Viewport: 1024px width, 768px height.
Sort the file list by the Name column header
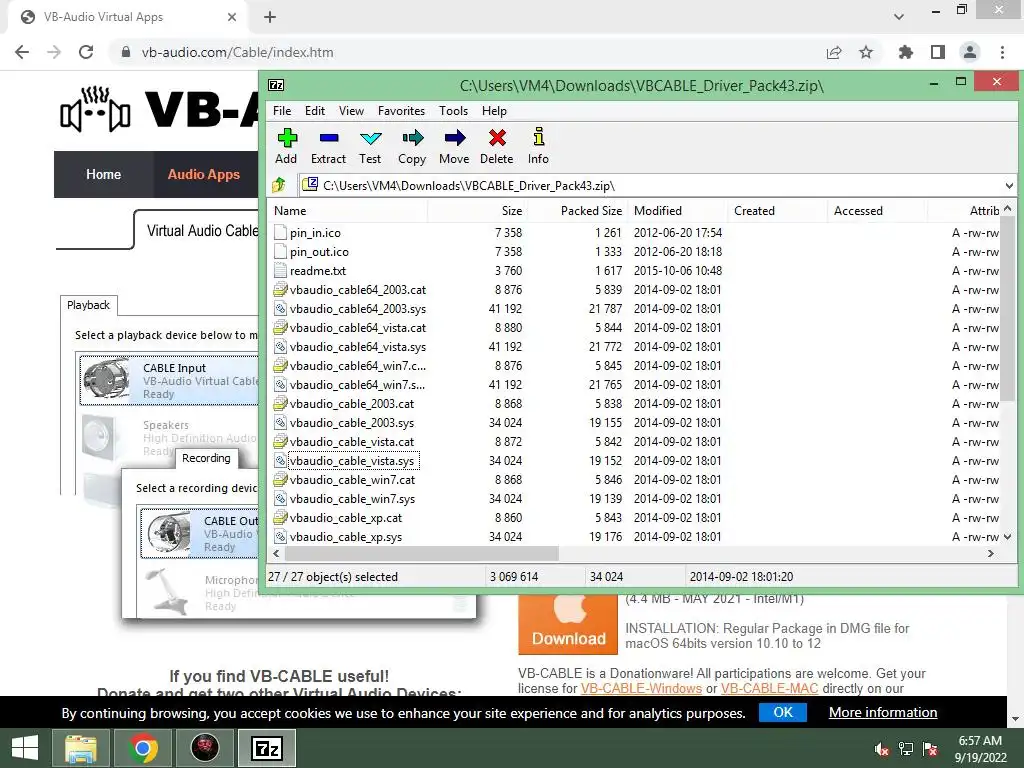click(x=349, y=211)
